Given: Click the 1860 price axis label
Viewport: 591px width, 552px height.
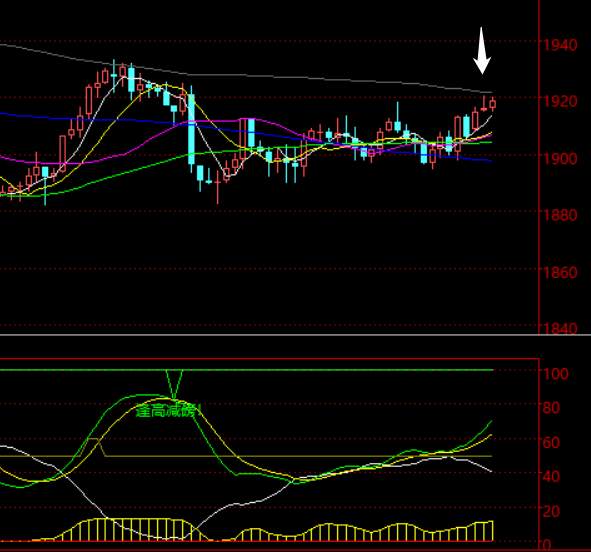Looking at the screenshot, I should (x=560, y=272).
